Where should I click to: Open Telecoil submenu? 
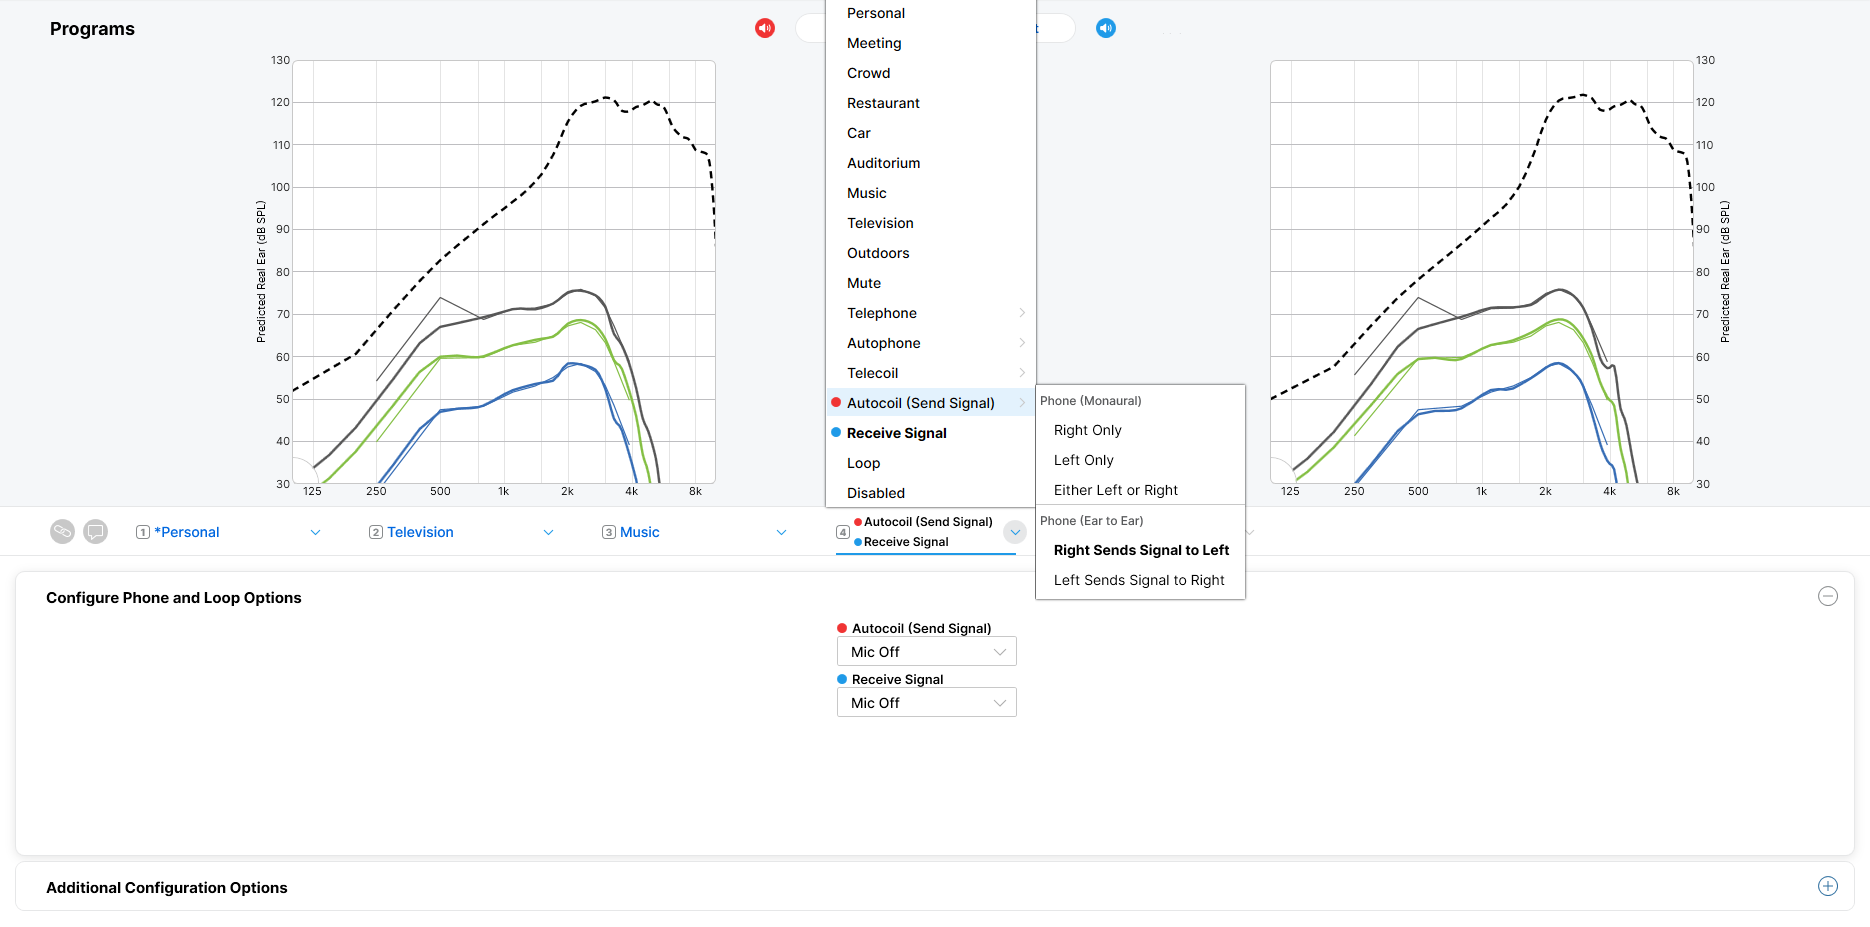click(931, 373)
